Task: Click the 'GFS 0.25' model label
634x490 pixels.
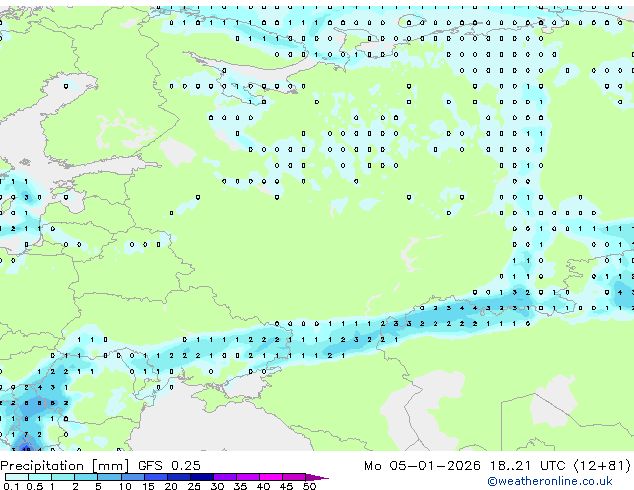Action: tap(169, 465)
